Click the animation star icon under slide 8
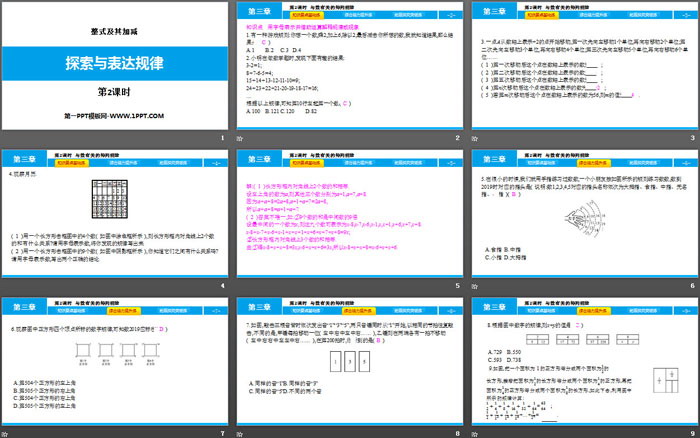The width and height of the screenshot is (700, 438). pyautogui.click(x=240, y=434)
